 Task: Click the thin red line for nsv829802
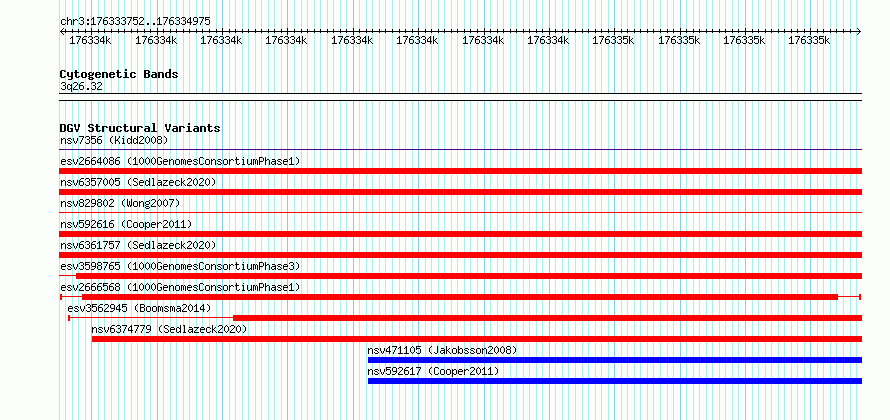pyautogui.click(x=461, y=213)
